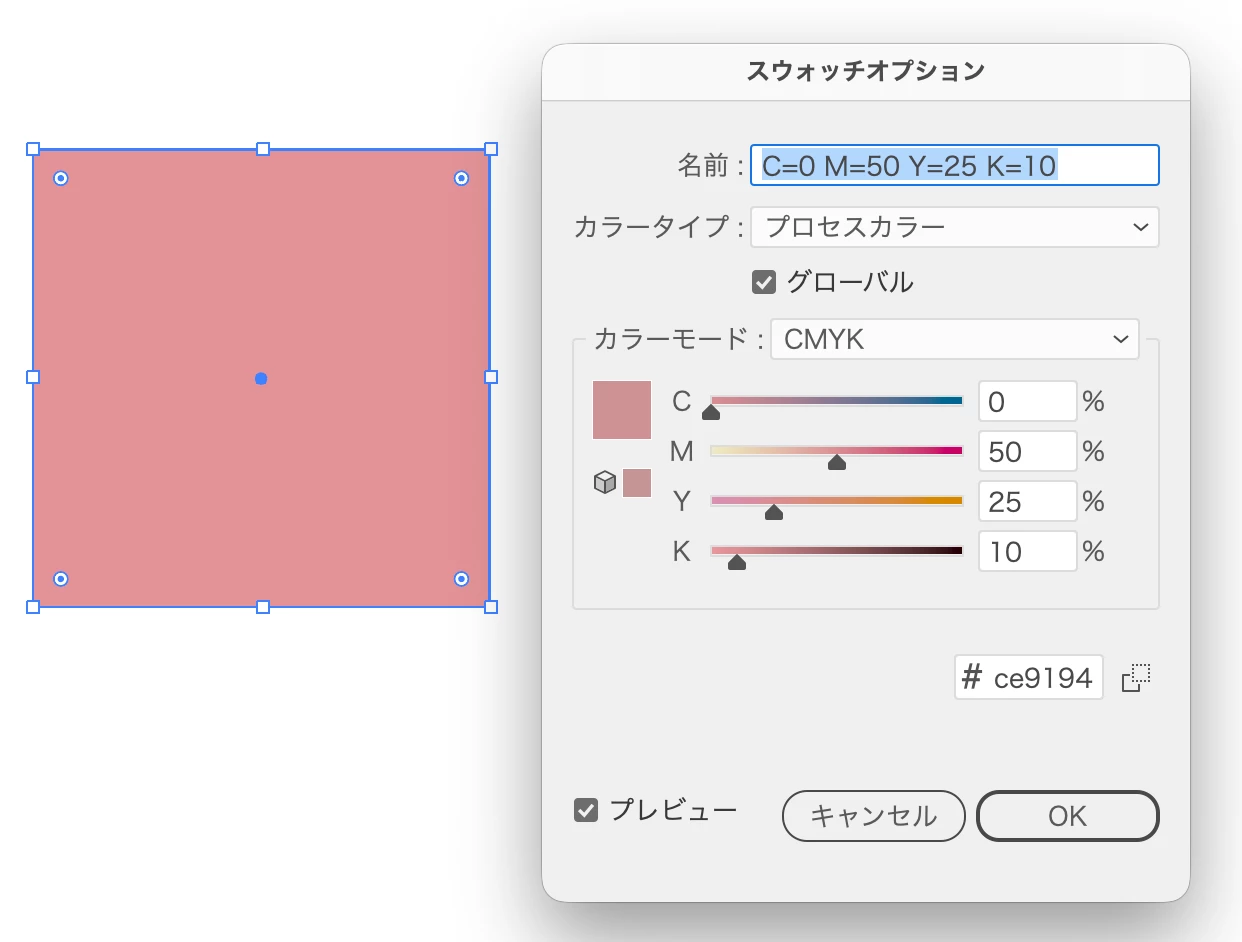
Task: Disable the プレビュー checkbox
Action: point(586,810)
